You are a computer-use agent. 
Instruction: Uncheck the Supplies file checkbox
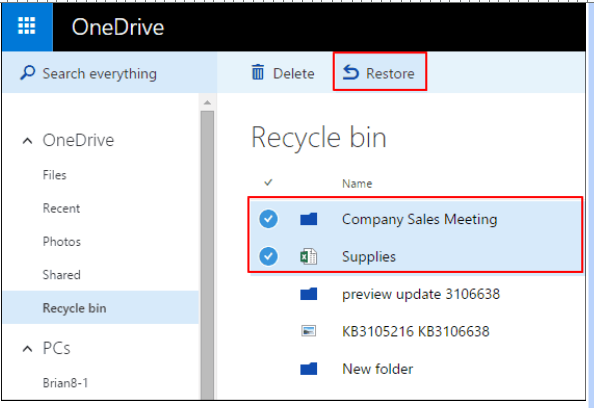pos(268,256)
